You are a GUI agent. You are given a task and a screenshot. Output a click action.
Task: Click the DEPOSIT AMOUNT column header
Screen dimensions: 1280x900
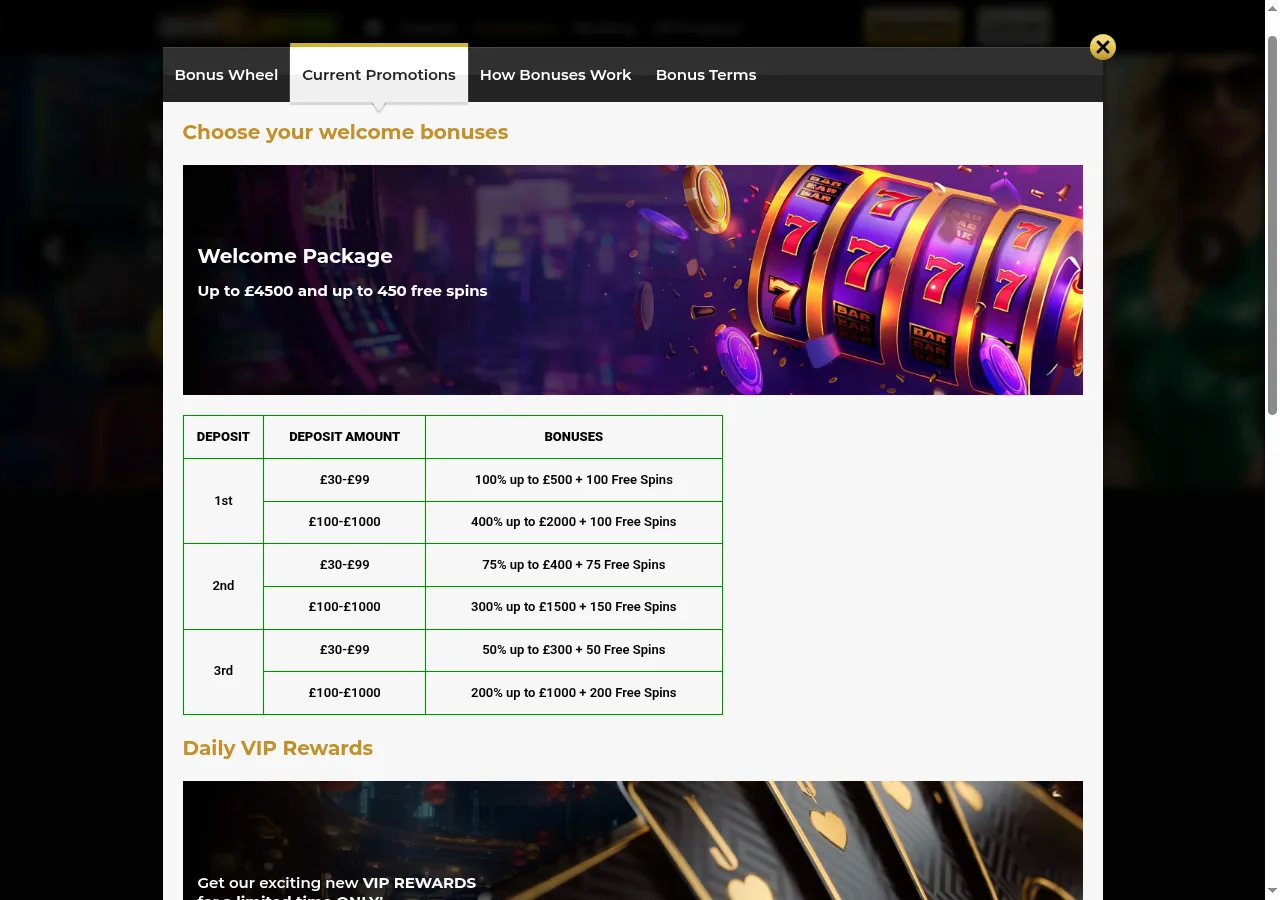click(x=344, y=437)
